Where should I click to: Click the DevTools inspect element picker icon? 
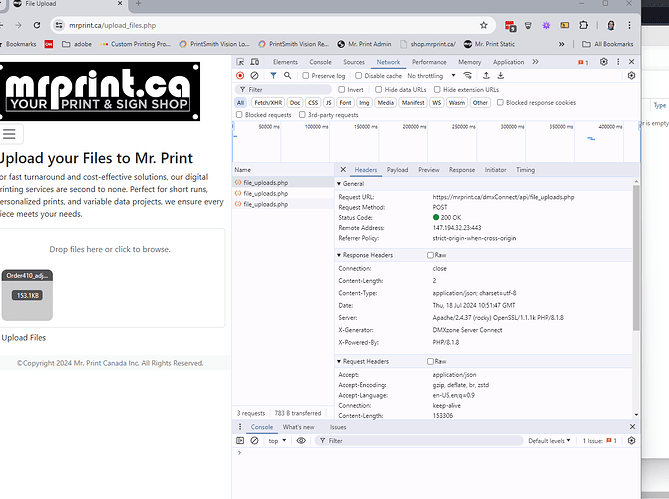240,62
